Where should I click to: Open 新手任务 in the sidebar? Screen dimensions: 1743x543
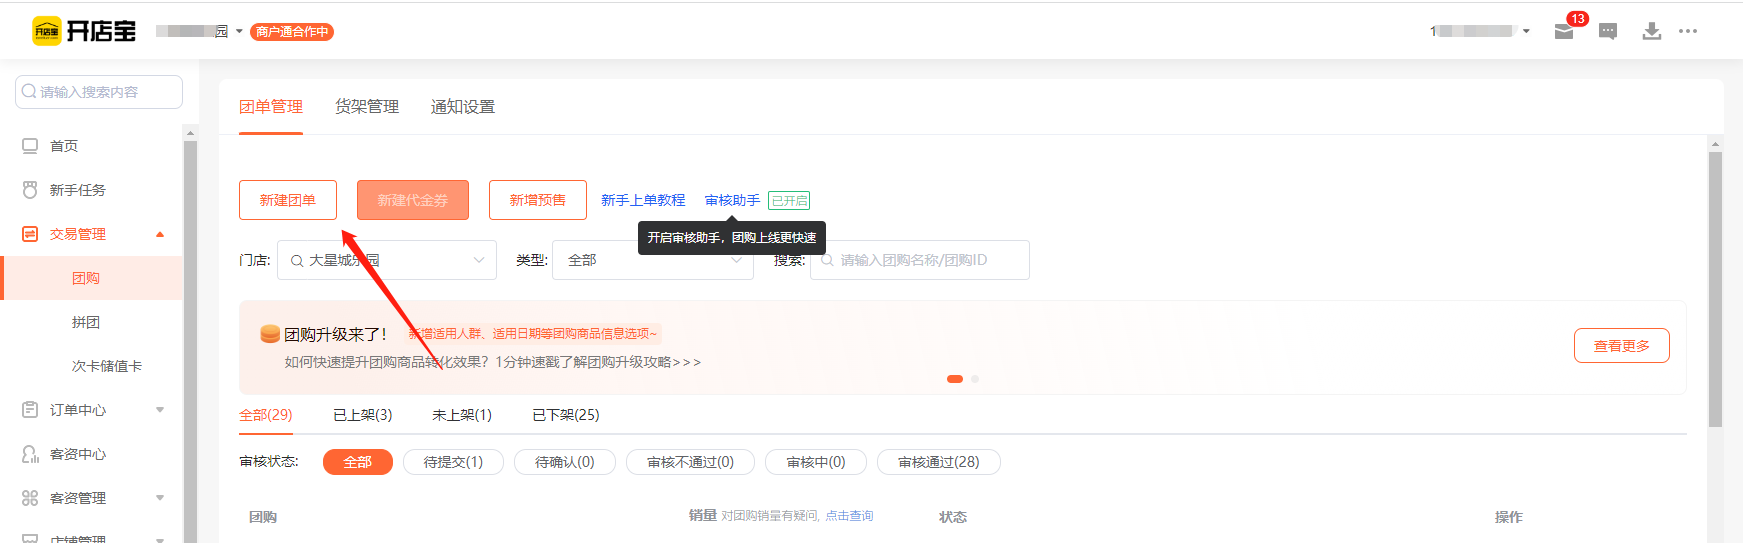pyautogui.click(x=78, y=190)
